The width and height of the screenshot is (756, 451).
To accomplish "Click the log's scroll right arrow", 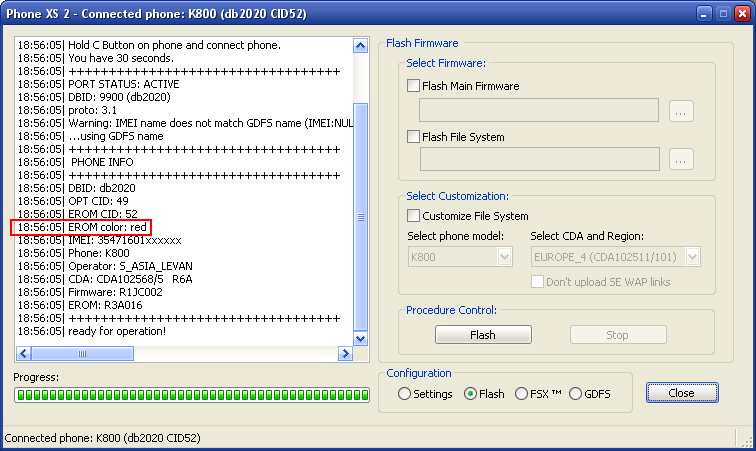I will [345, 354].
